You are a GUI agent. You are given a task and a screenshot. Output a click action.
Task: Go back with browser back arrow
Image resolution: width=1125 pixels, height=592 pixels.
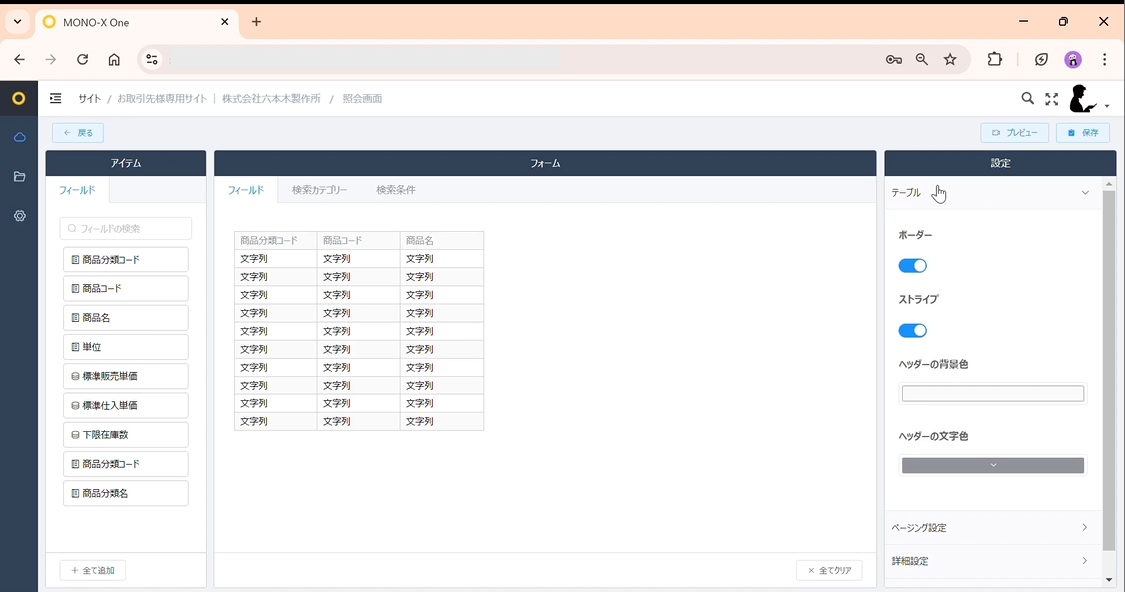coord(19,60)
